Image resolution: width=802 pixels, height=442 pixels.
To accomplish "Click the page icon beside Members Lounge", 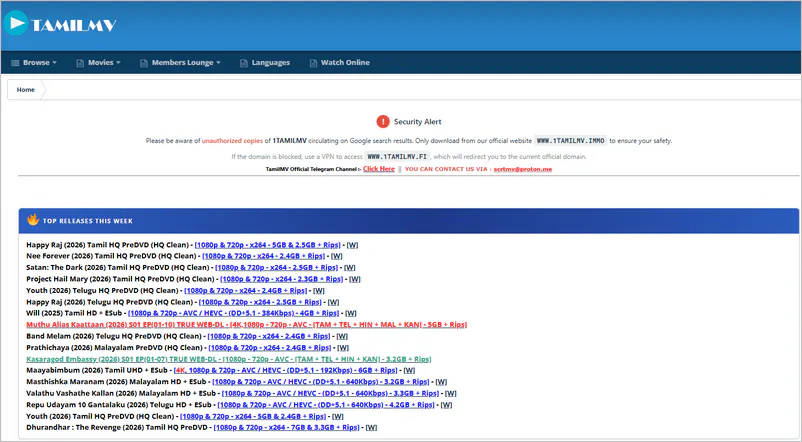I will [143, 63].
